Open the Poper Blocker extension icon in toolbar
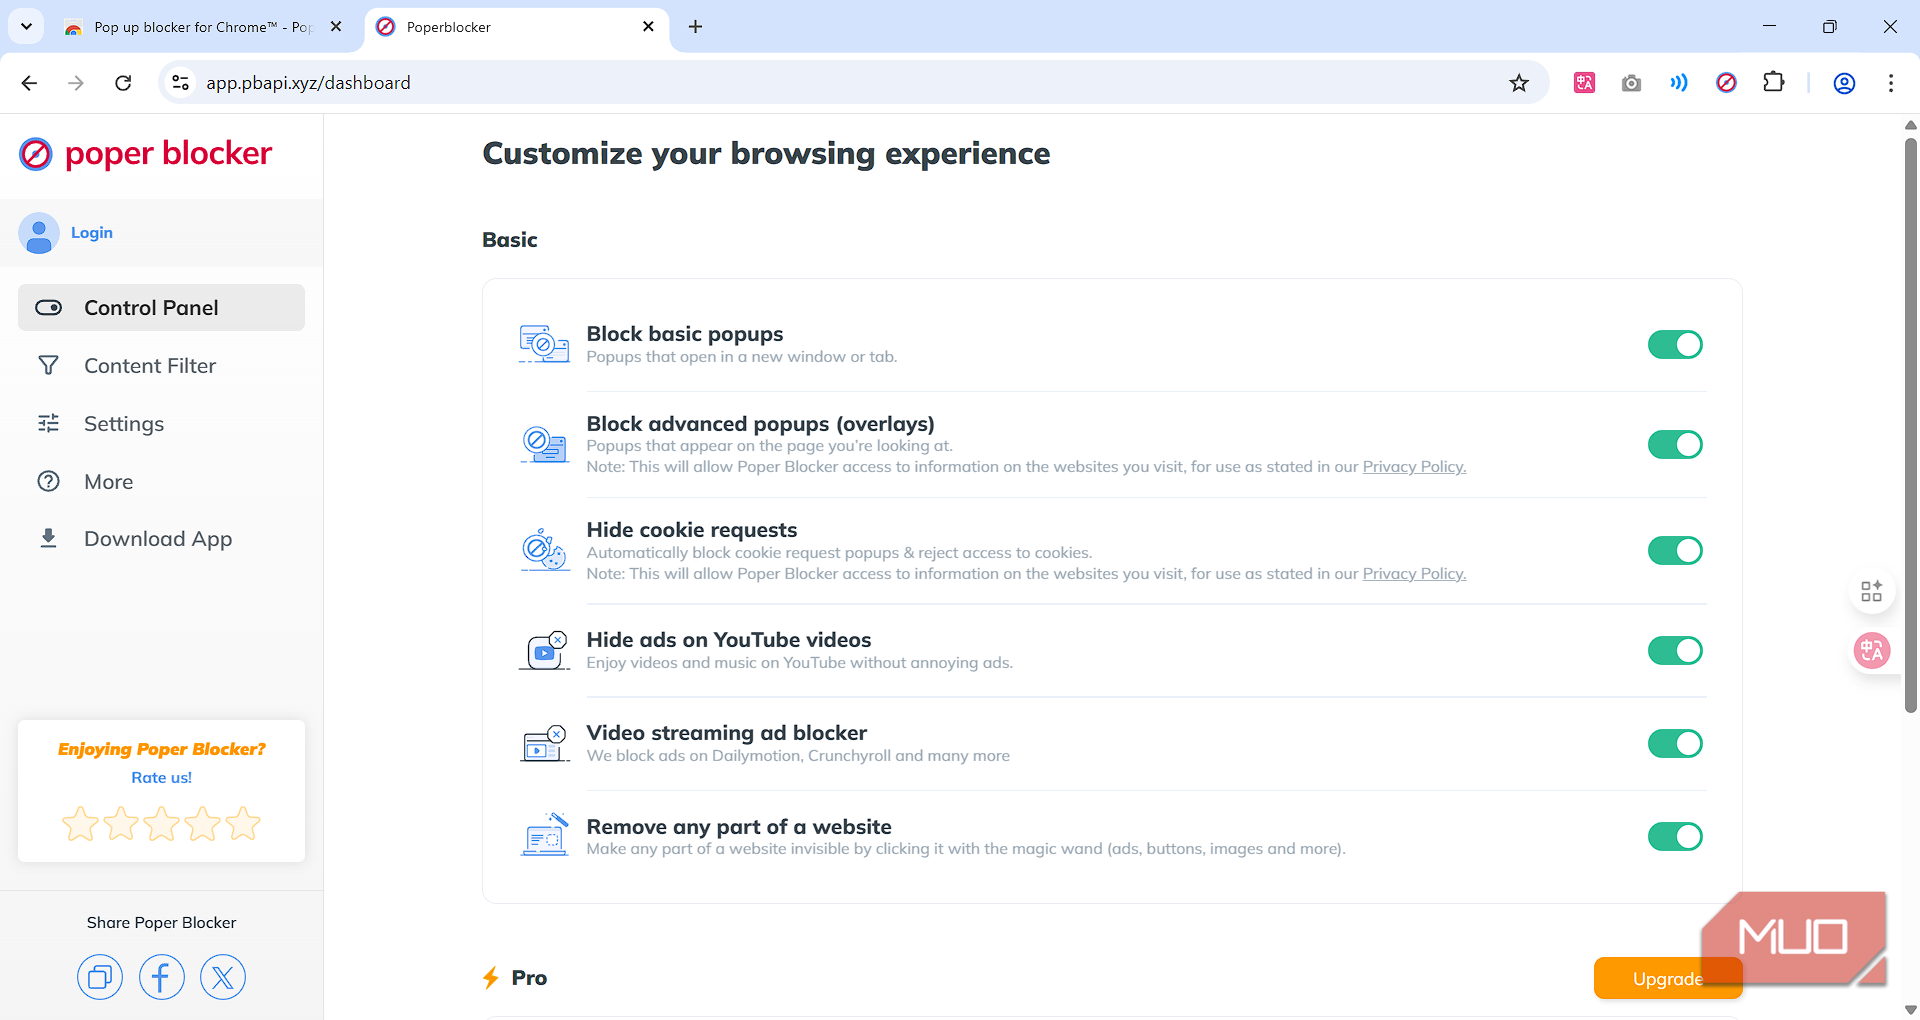Image resolution: width=1920 pixels, height=1020 pixels. coord(1726,83)
